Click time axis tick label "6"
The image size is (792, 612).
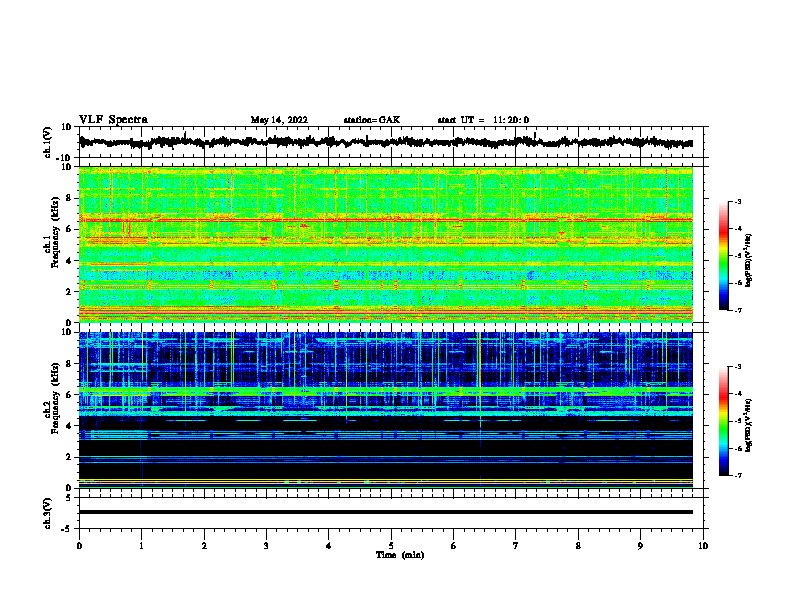(454, 546)
